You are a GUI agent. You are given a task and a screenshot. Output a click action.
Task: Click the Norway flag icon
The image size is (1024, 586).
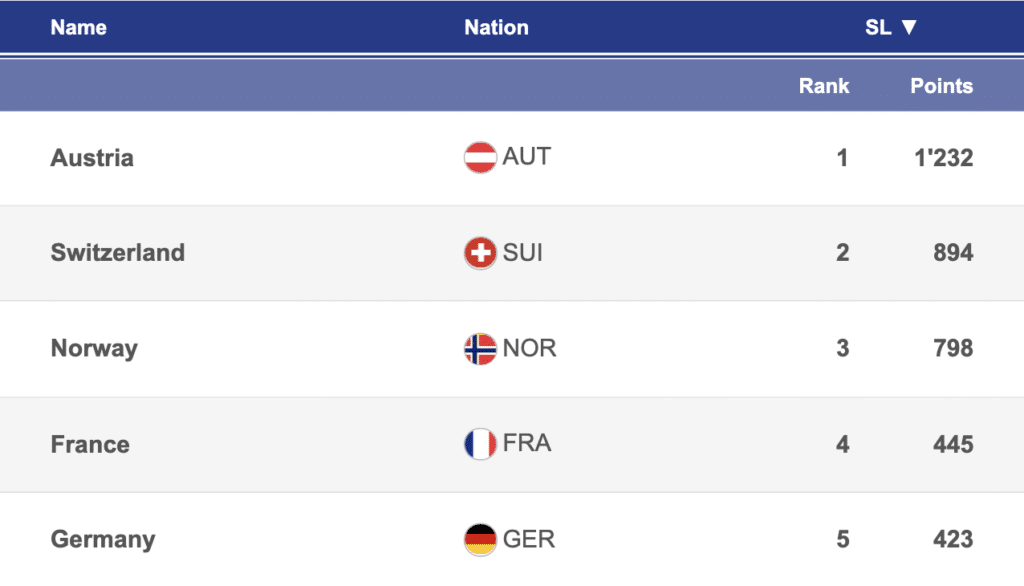(x=480, y=349)
